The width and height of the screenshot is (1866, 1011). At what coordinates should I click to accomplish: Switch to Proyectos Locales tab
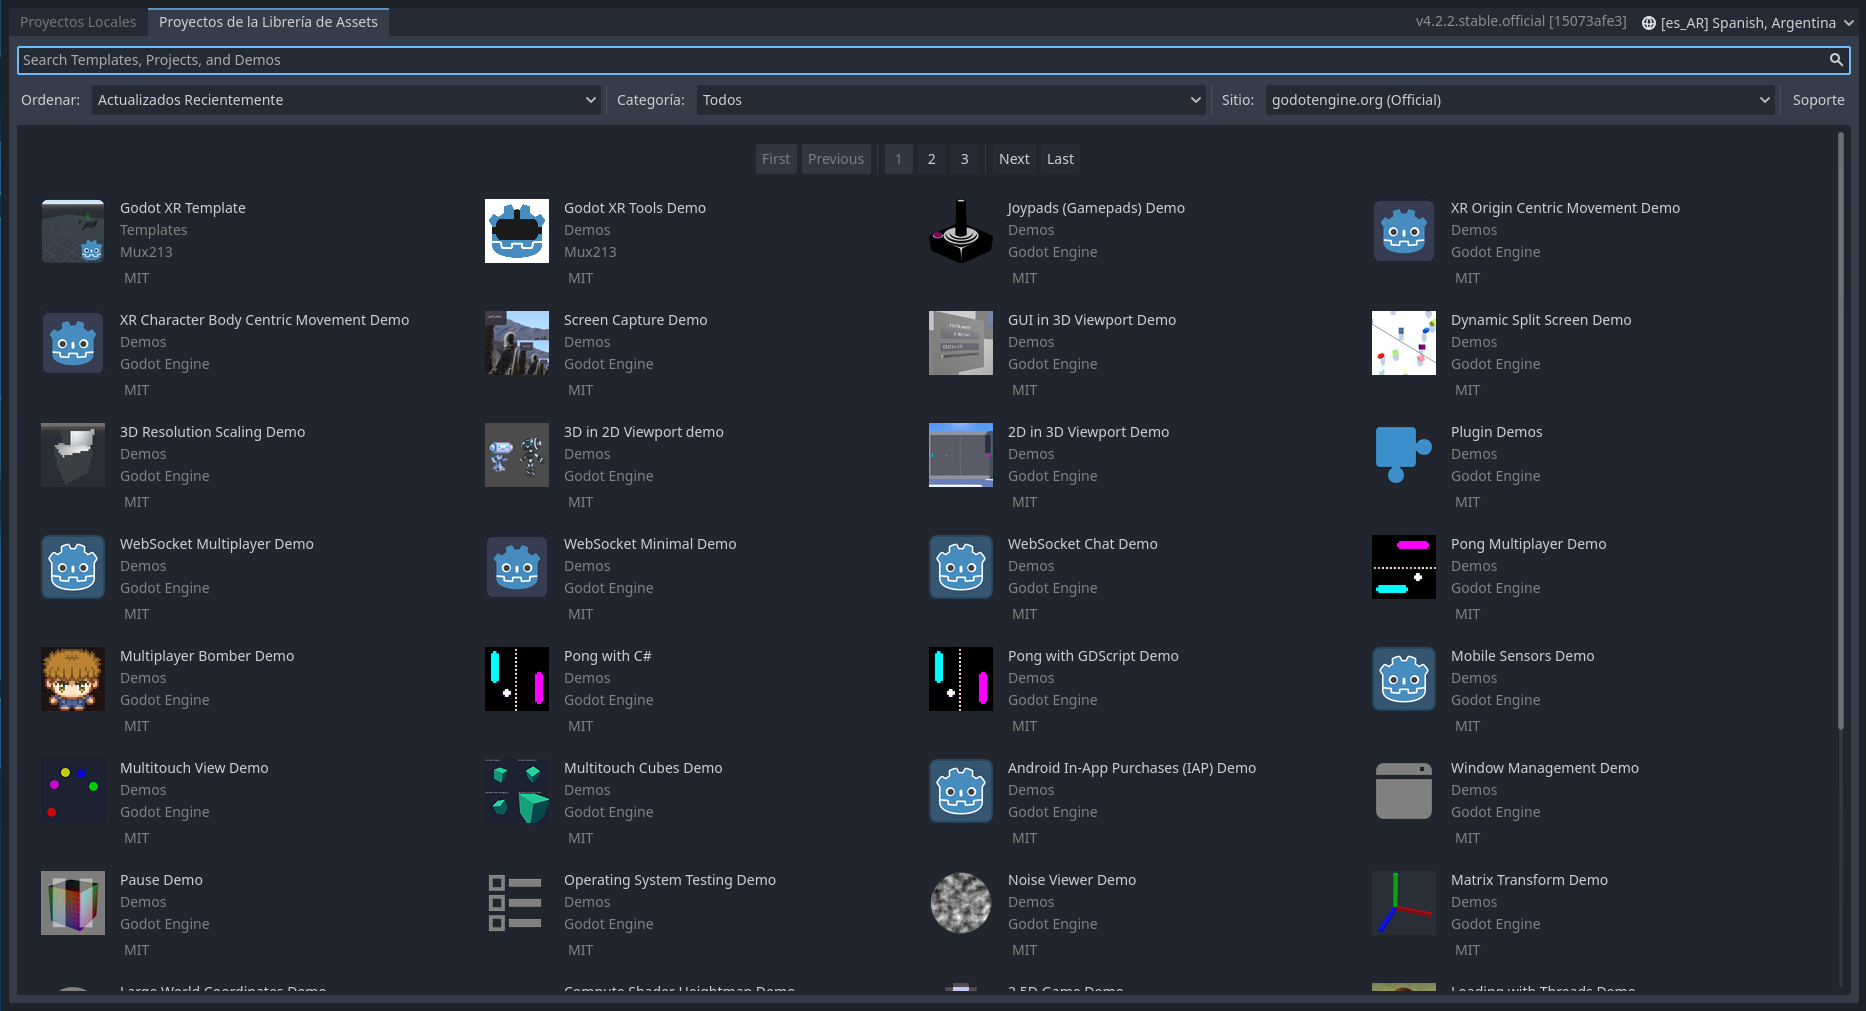78,22
